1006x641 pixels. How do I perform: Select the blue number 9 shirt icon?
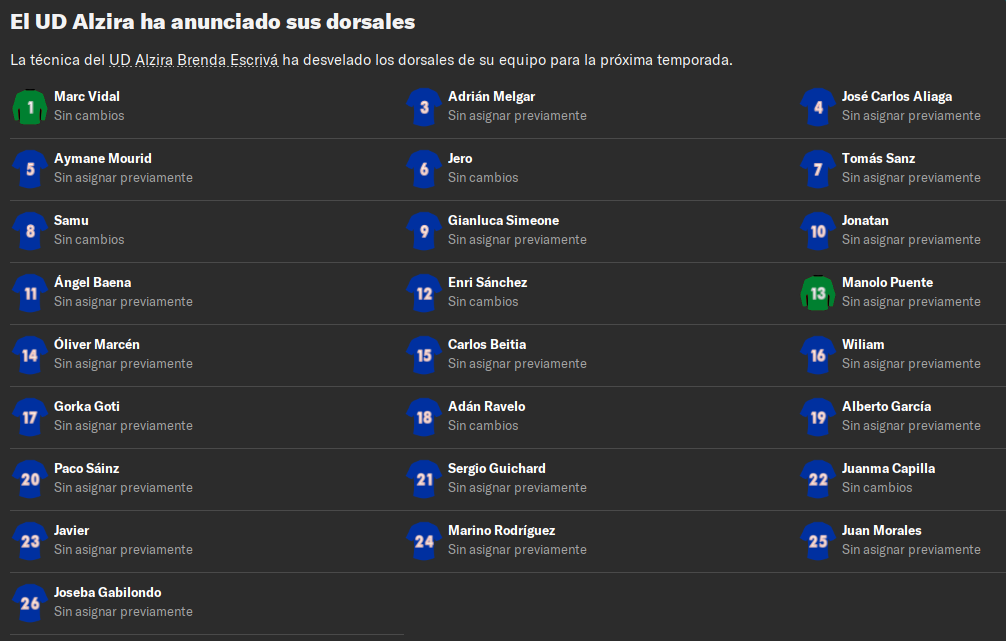click(x=424, y=230)
